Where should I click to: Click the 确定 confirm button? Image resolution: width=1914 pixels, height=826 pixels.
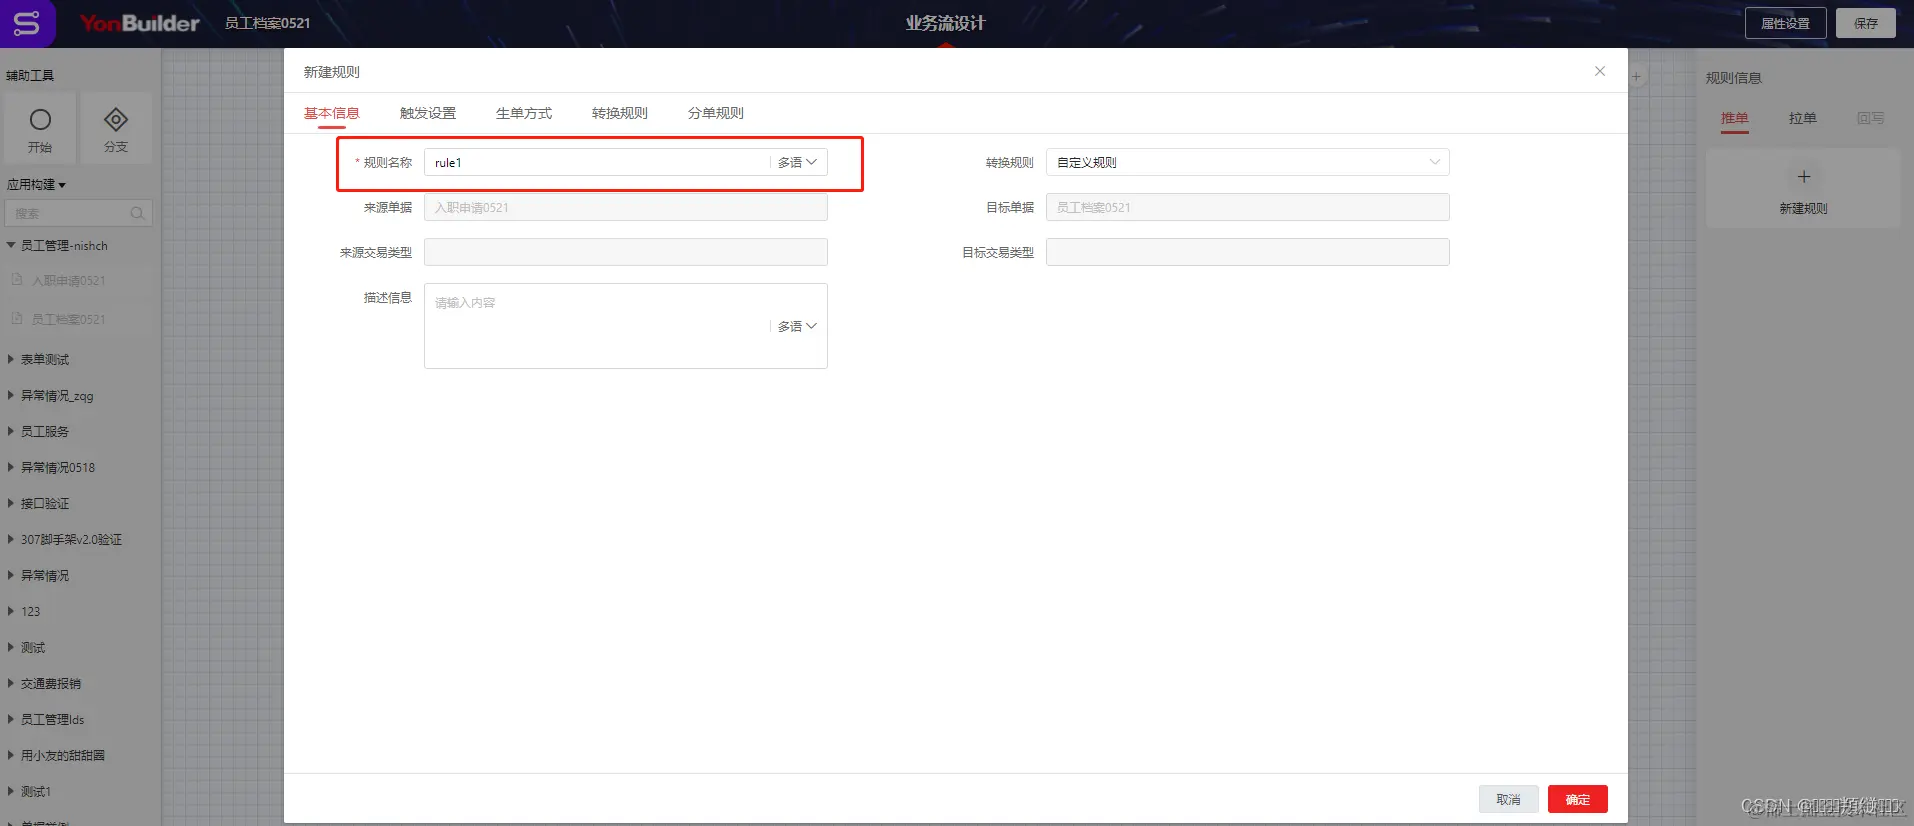[1578, 799]
